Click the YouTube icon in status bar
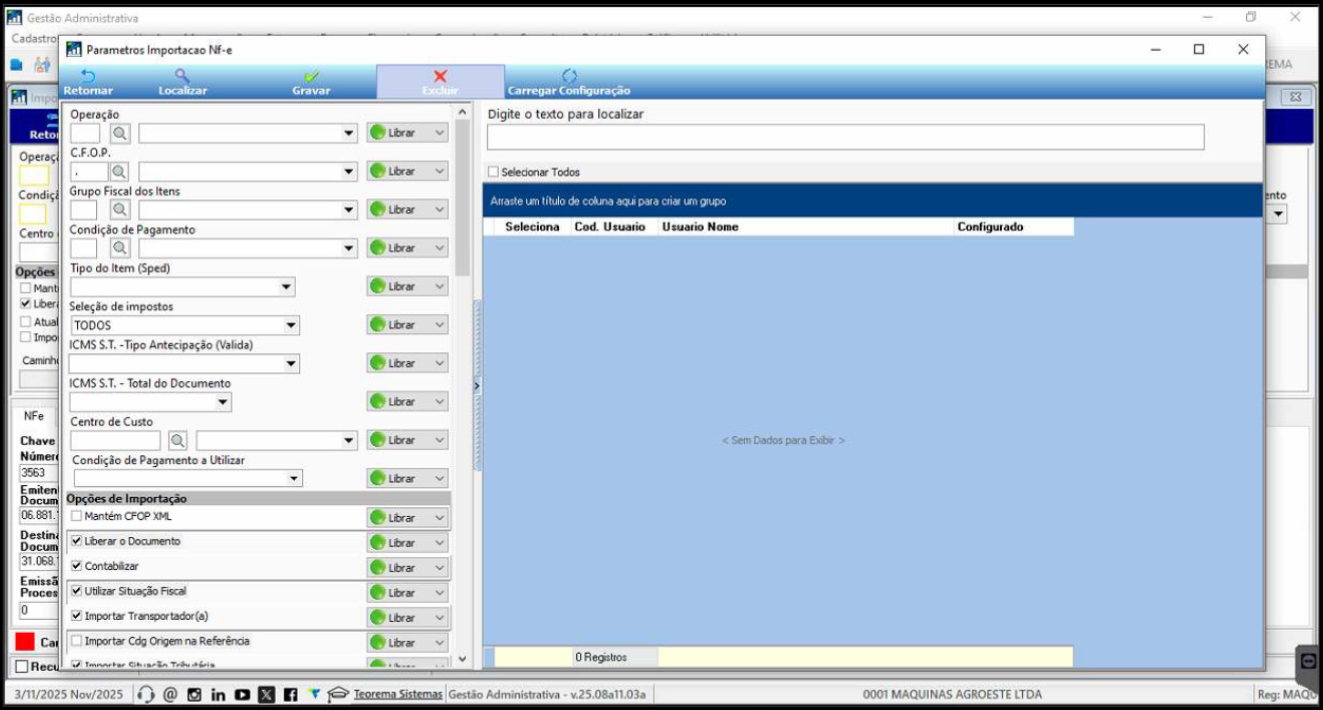This screenshot has width=1323, height=710. (x=242, y=694)
